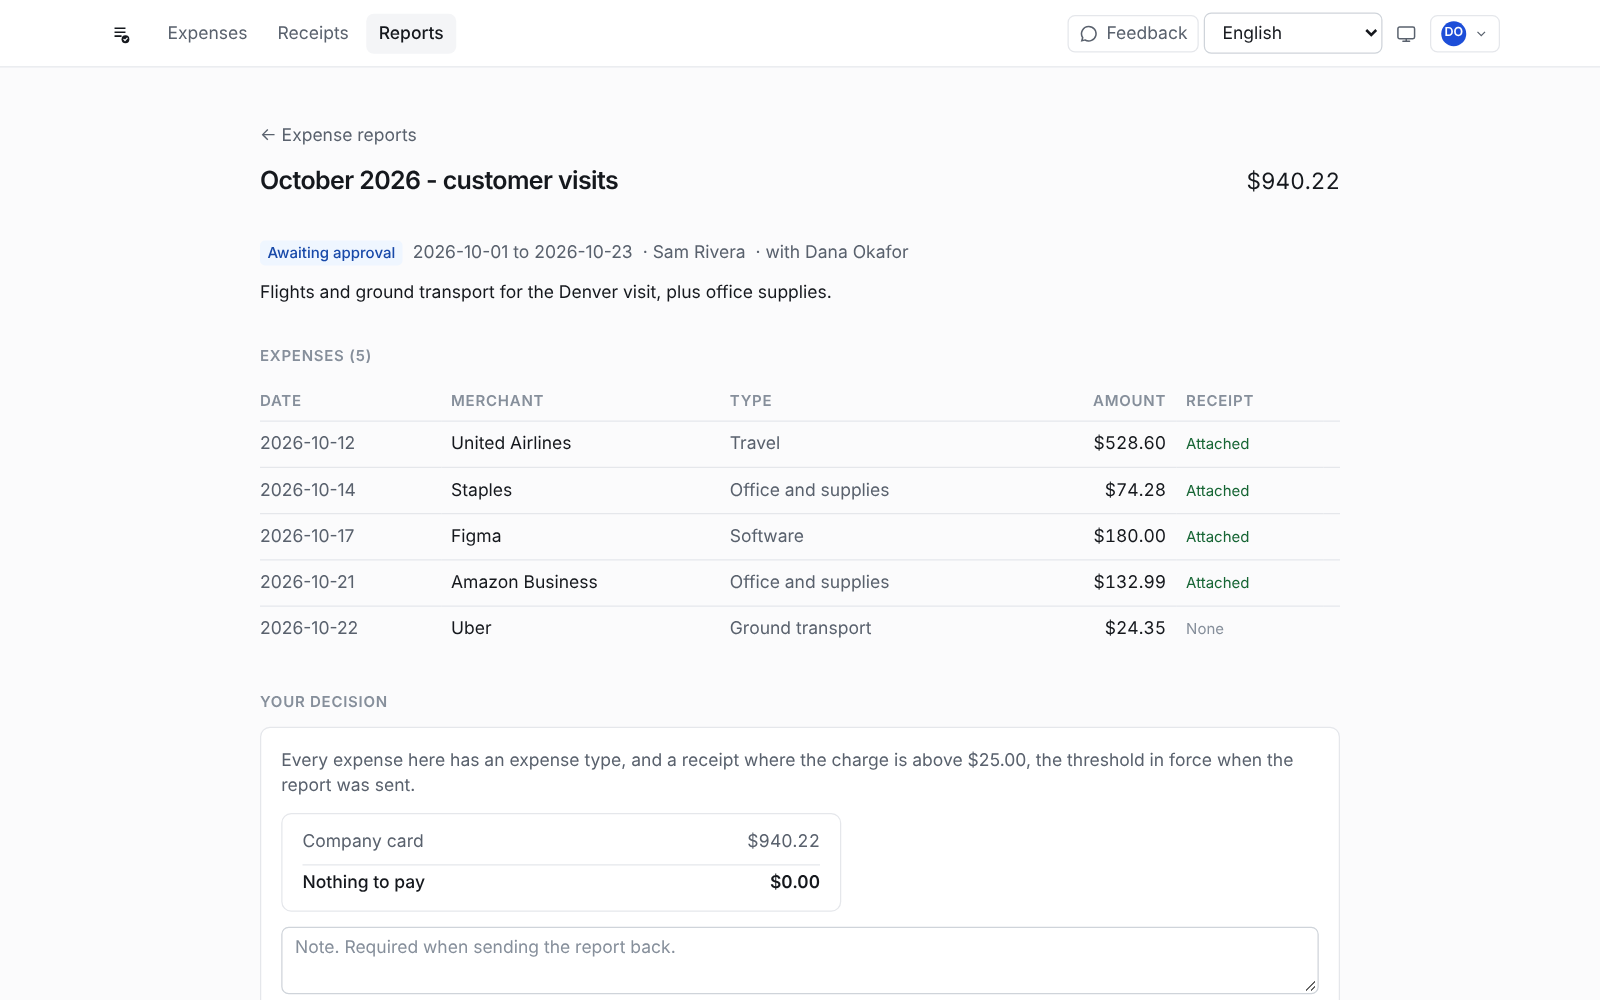Click the Ground transport type cell
Screen dimensions: 1600x1000
pos(800,628)
